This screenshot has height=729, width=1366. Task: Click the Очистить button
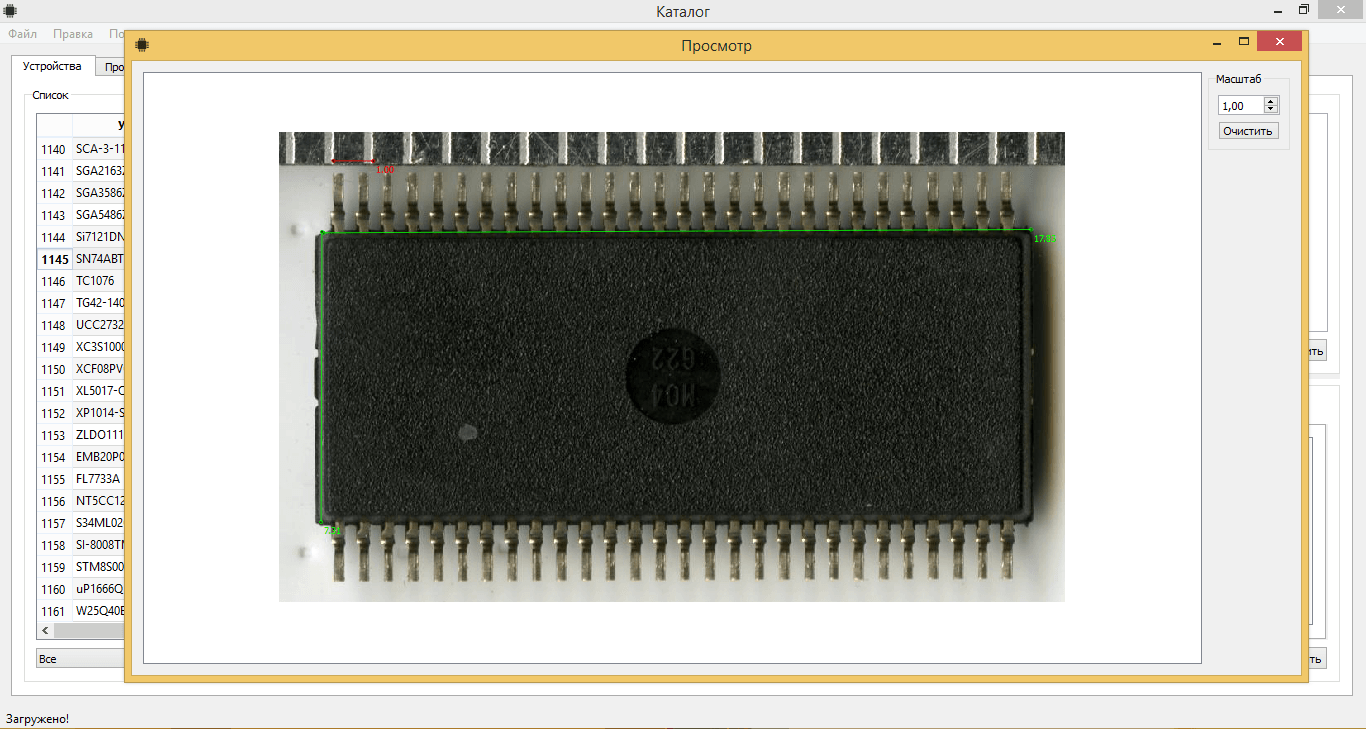click(x=1248, y=131)
